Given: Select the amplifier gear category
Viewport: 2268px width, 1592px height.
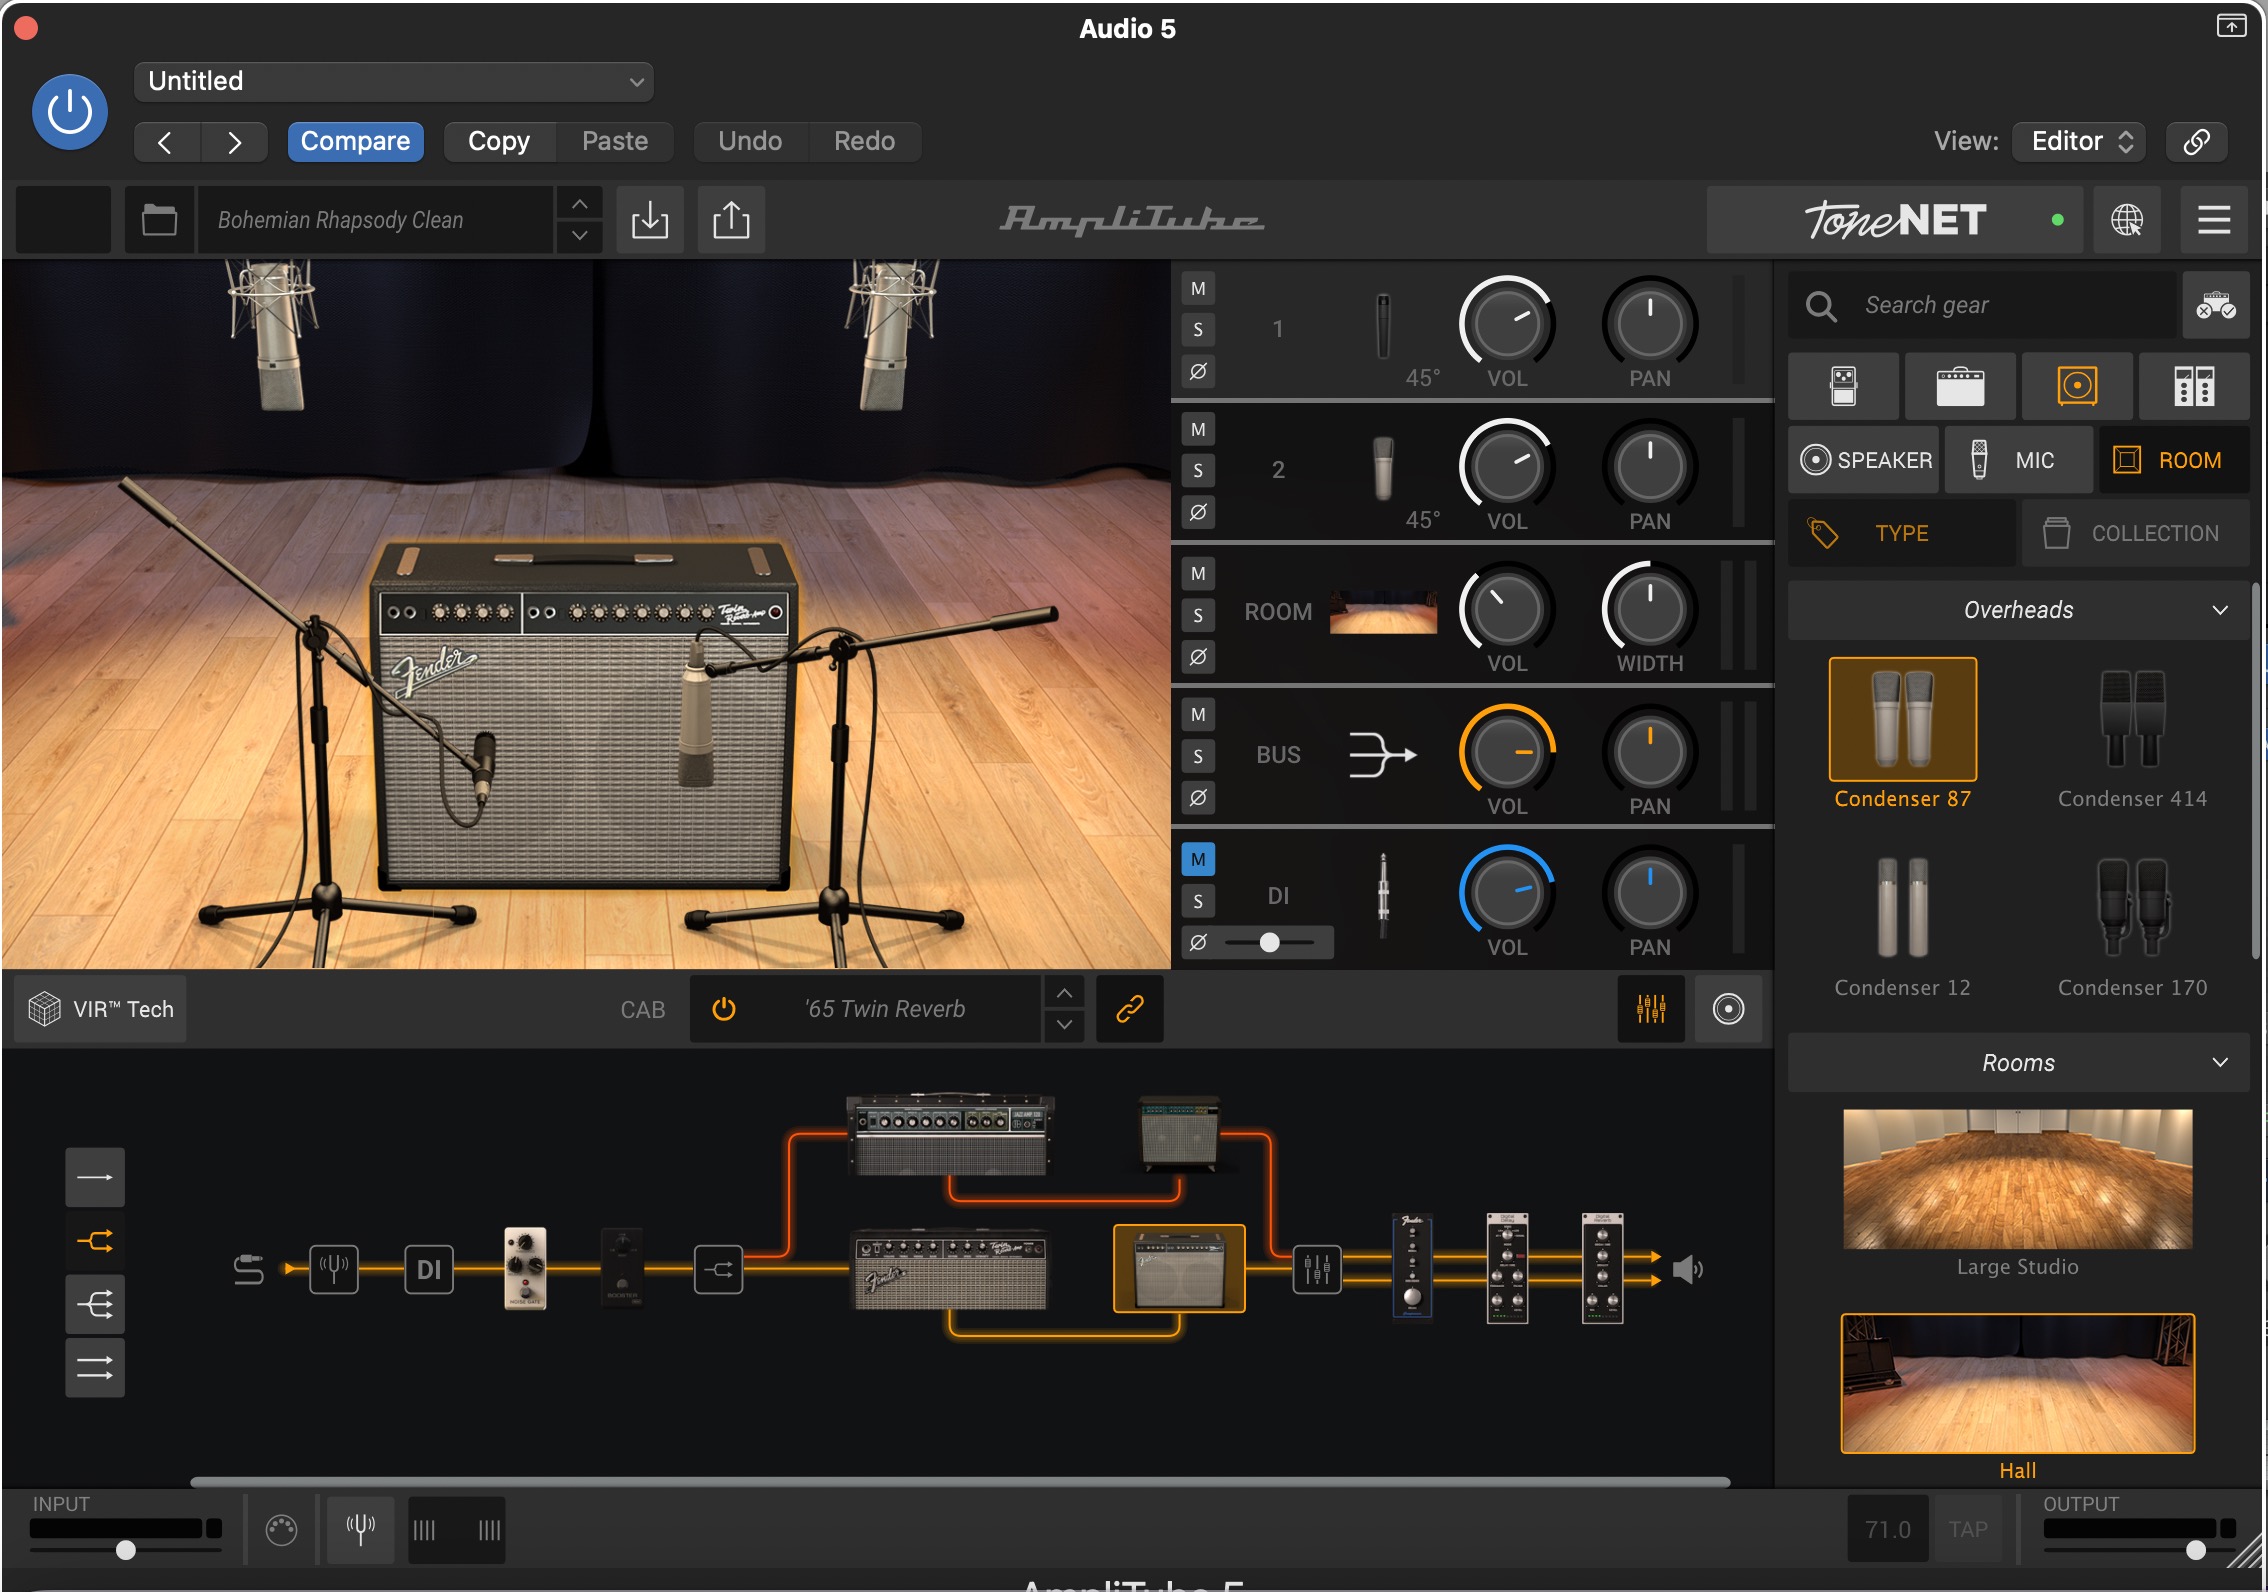Looking at the screenshot, I should 1960,386.
